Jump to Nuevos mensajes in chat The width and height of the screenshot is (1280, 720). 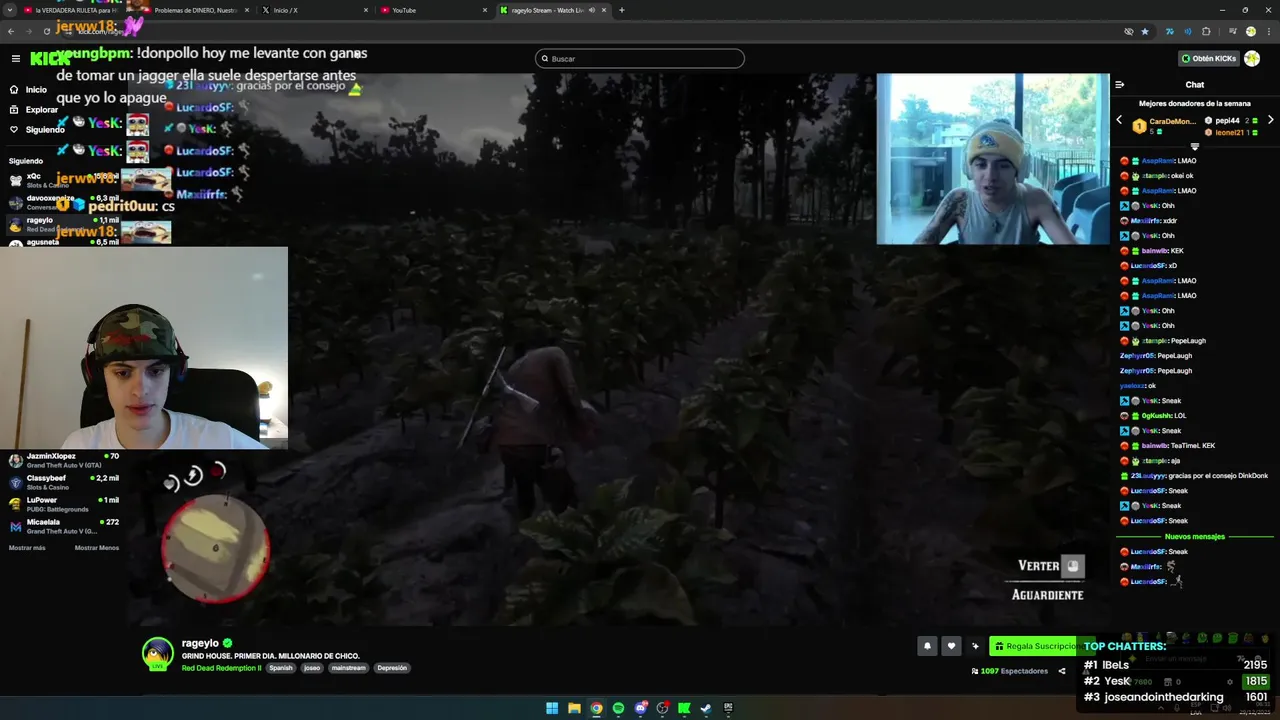point(1194,537)
